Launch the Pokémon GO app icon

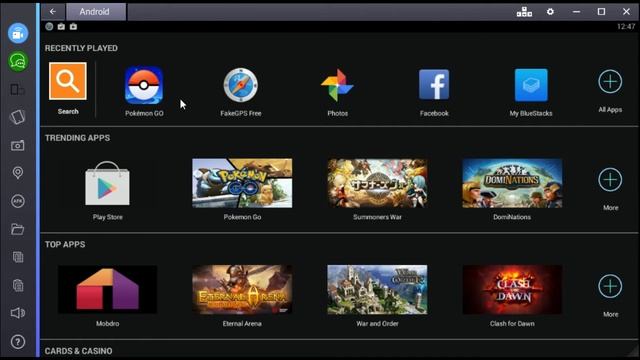click(144, 86)
